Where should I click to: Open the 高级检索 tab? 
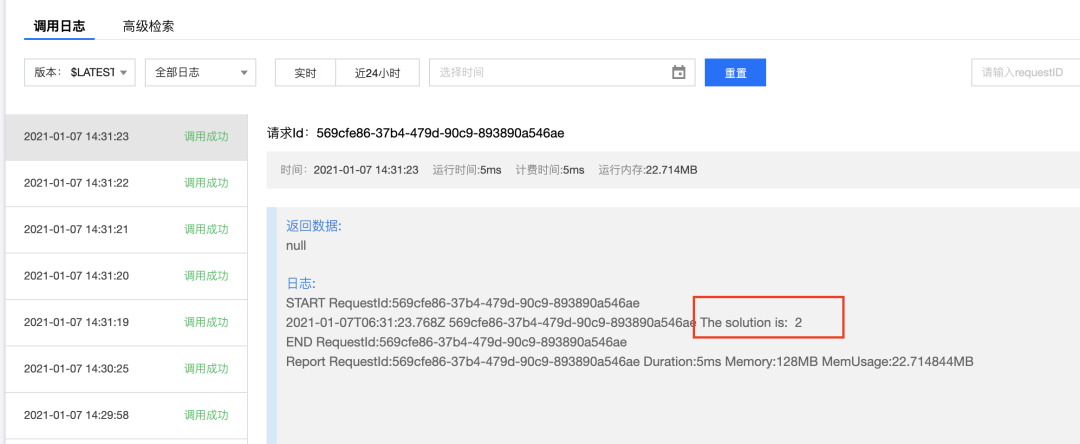pos(148,27)
